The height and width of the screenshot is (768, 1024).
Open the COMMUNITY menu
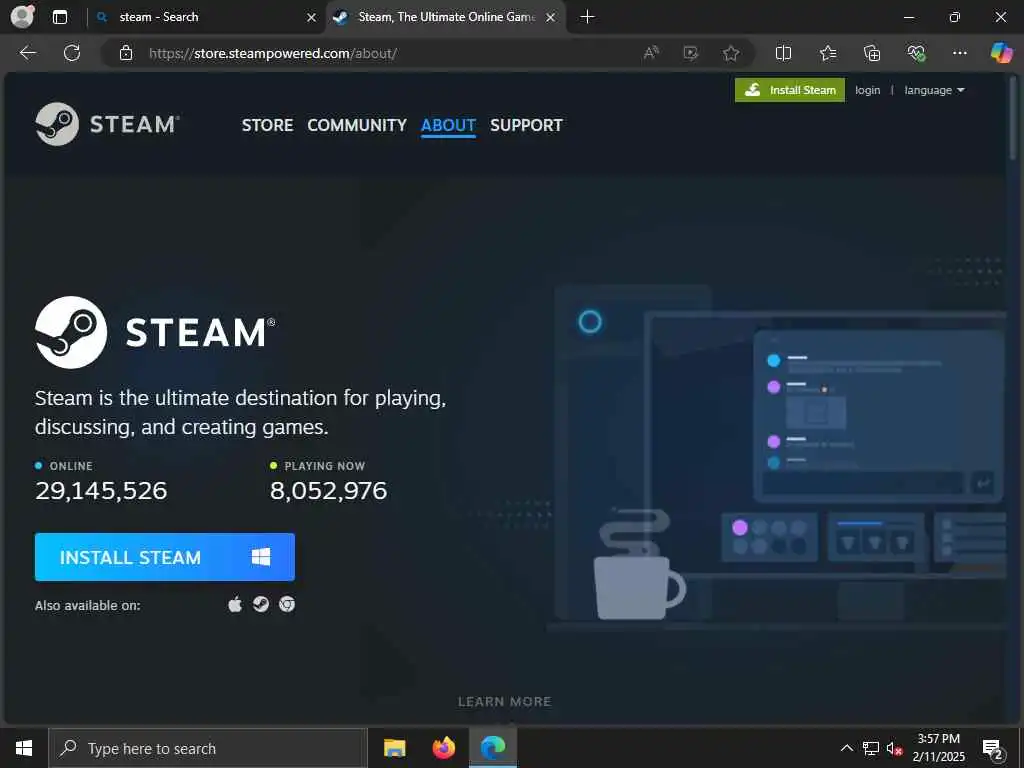tap(357, 125)
